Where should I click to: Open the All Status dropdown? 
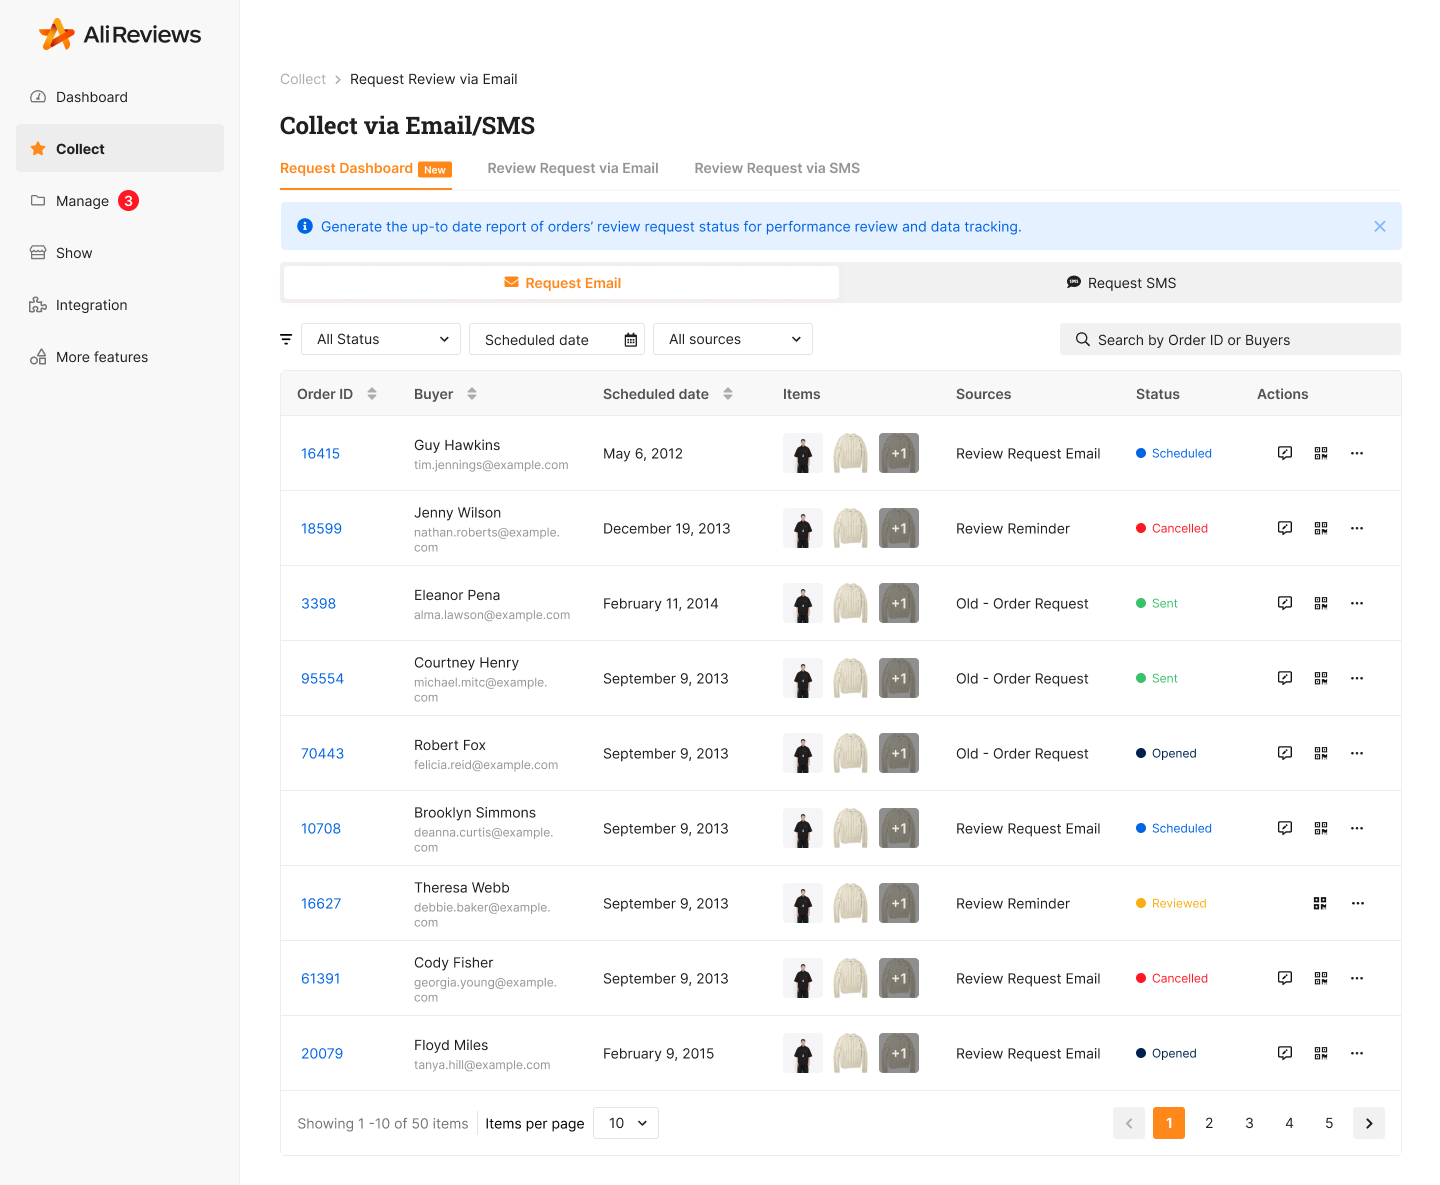380,339
